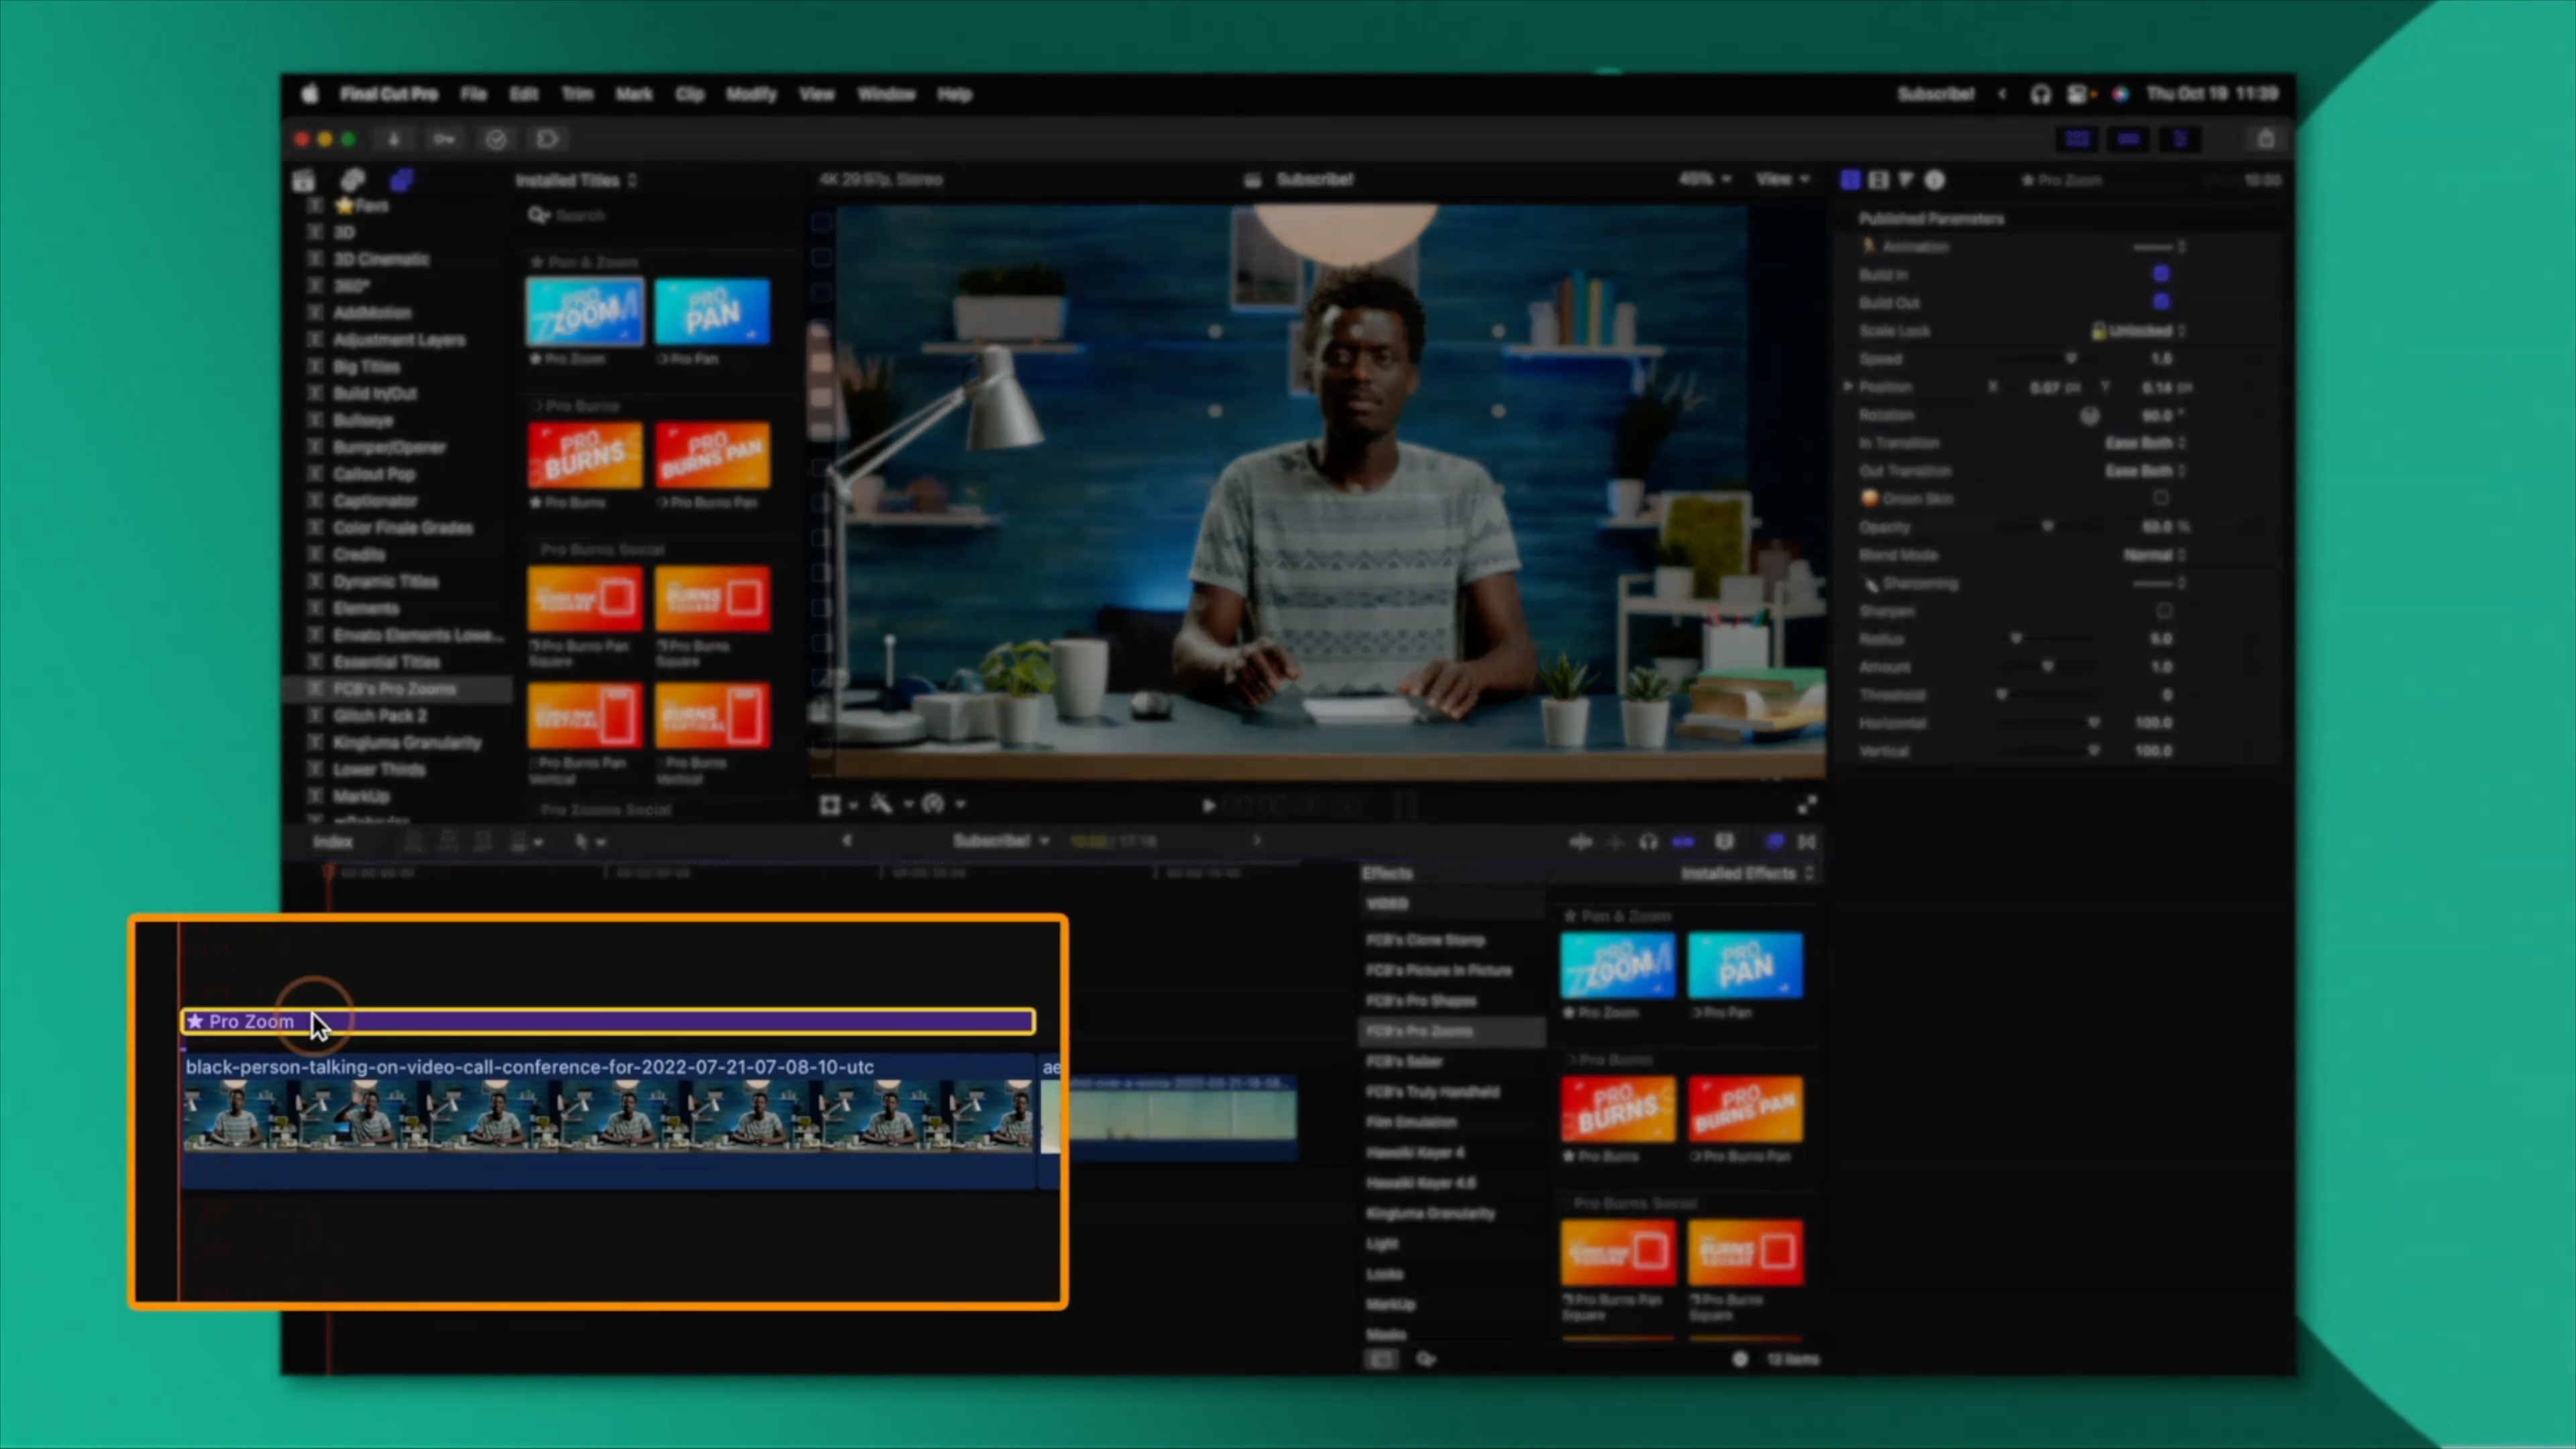The height and width of the screenshot is (1449, 2576).
Task: Open the Modify menu
Action: 751,94
